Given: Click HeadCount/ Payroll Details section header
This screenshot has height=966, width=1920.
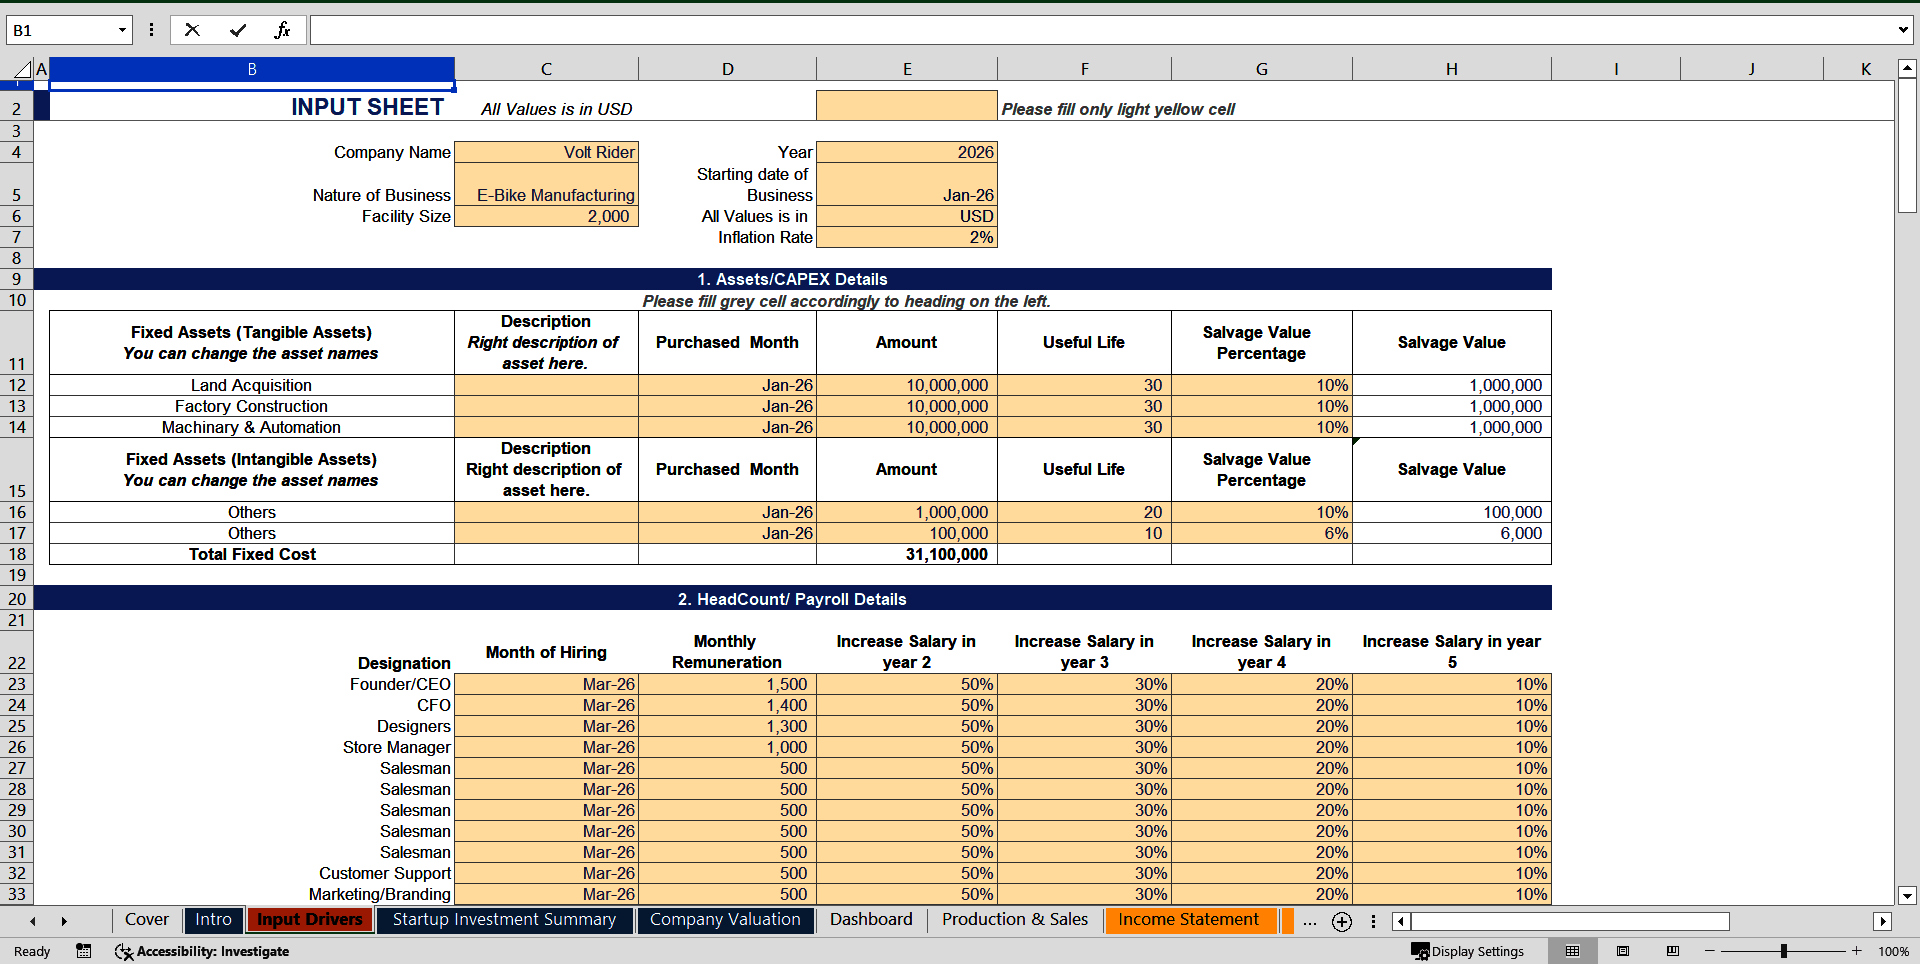Looking at the screenshot, I should [x=792, y=599].
